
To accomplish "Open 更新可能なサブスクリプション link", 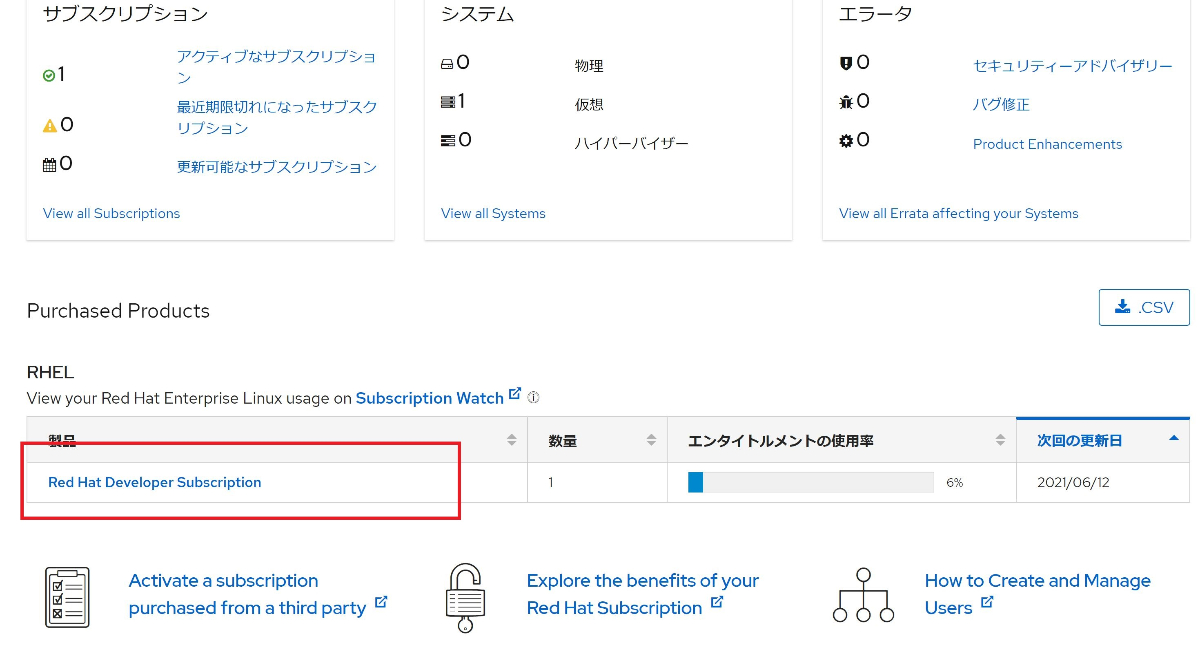I will click(277, 167).
